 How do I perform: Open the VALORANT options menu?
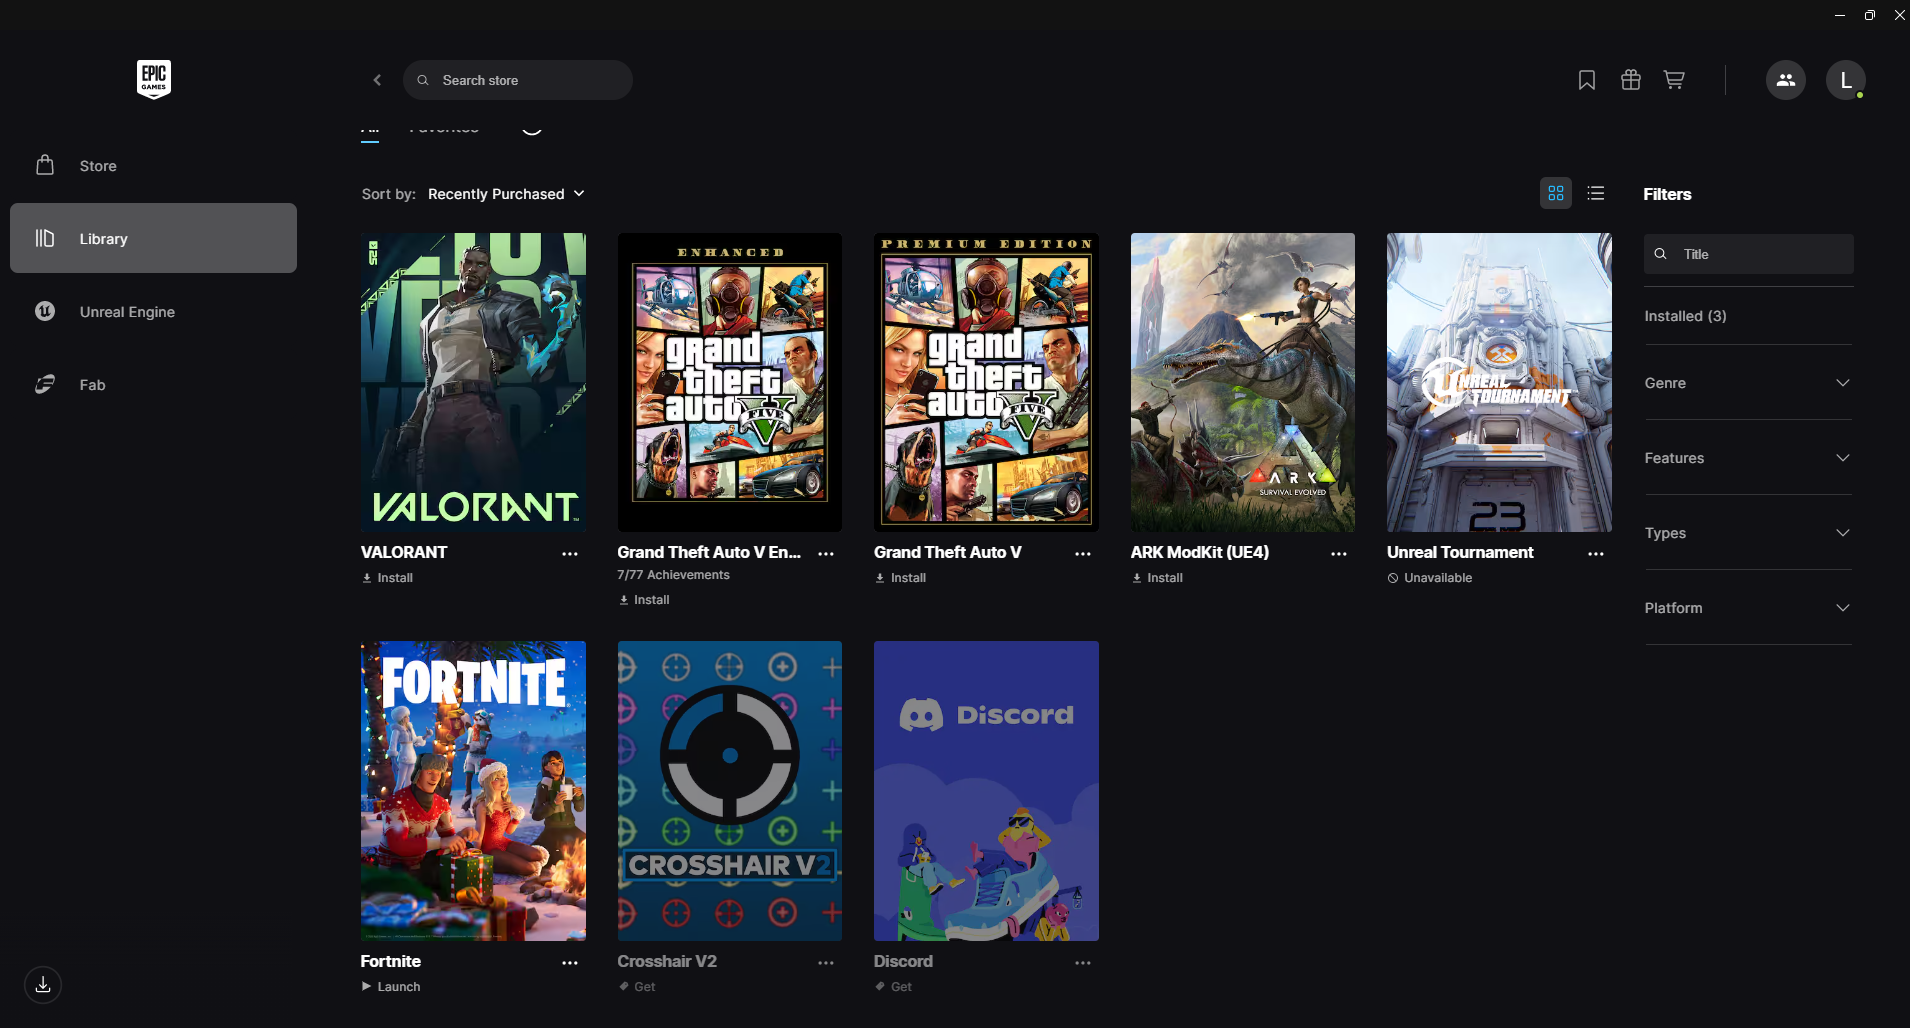(569, 553)
